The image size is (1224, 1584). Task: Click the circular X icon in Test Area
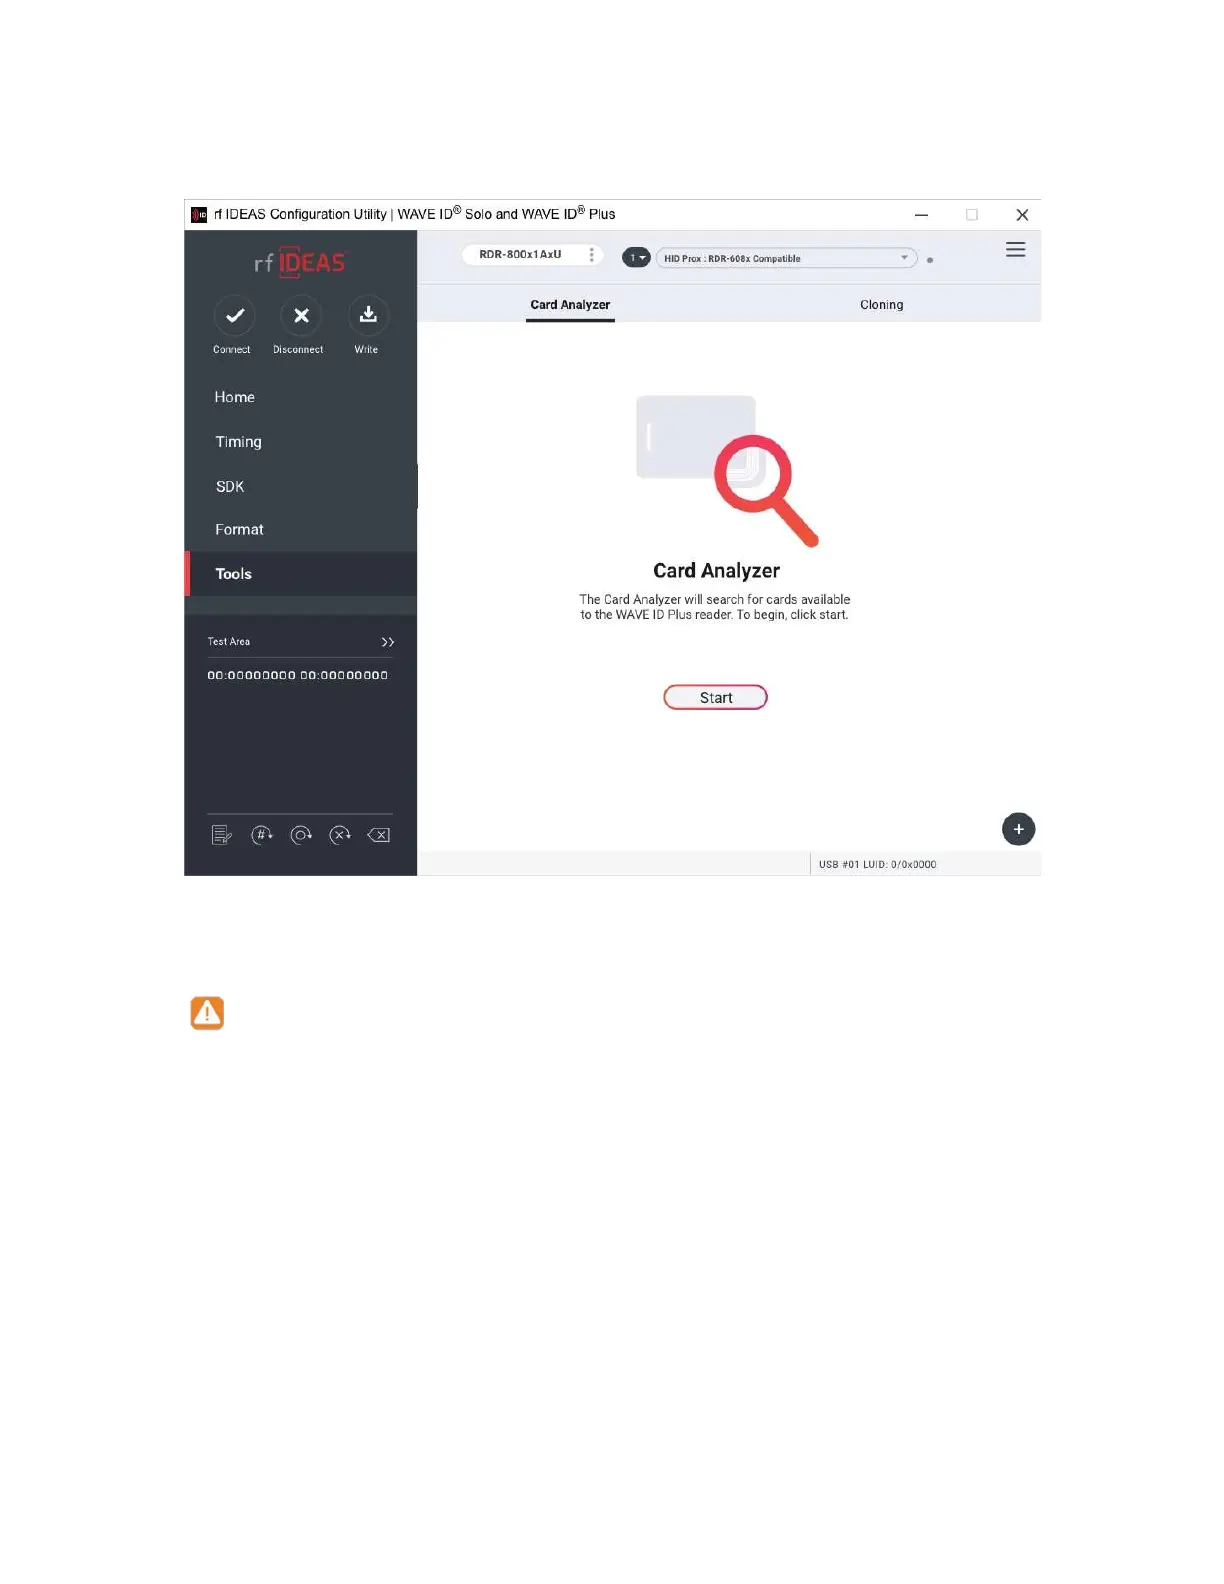[x=340, y=835]
